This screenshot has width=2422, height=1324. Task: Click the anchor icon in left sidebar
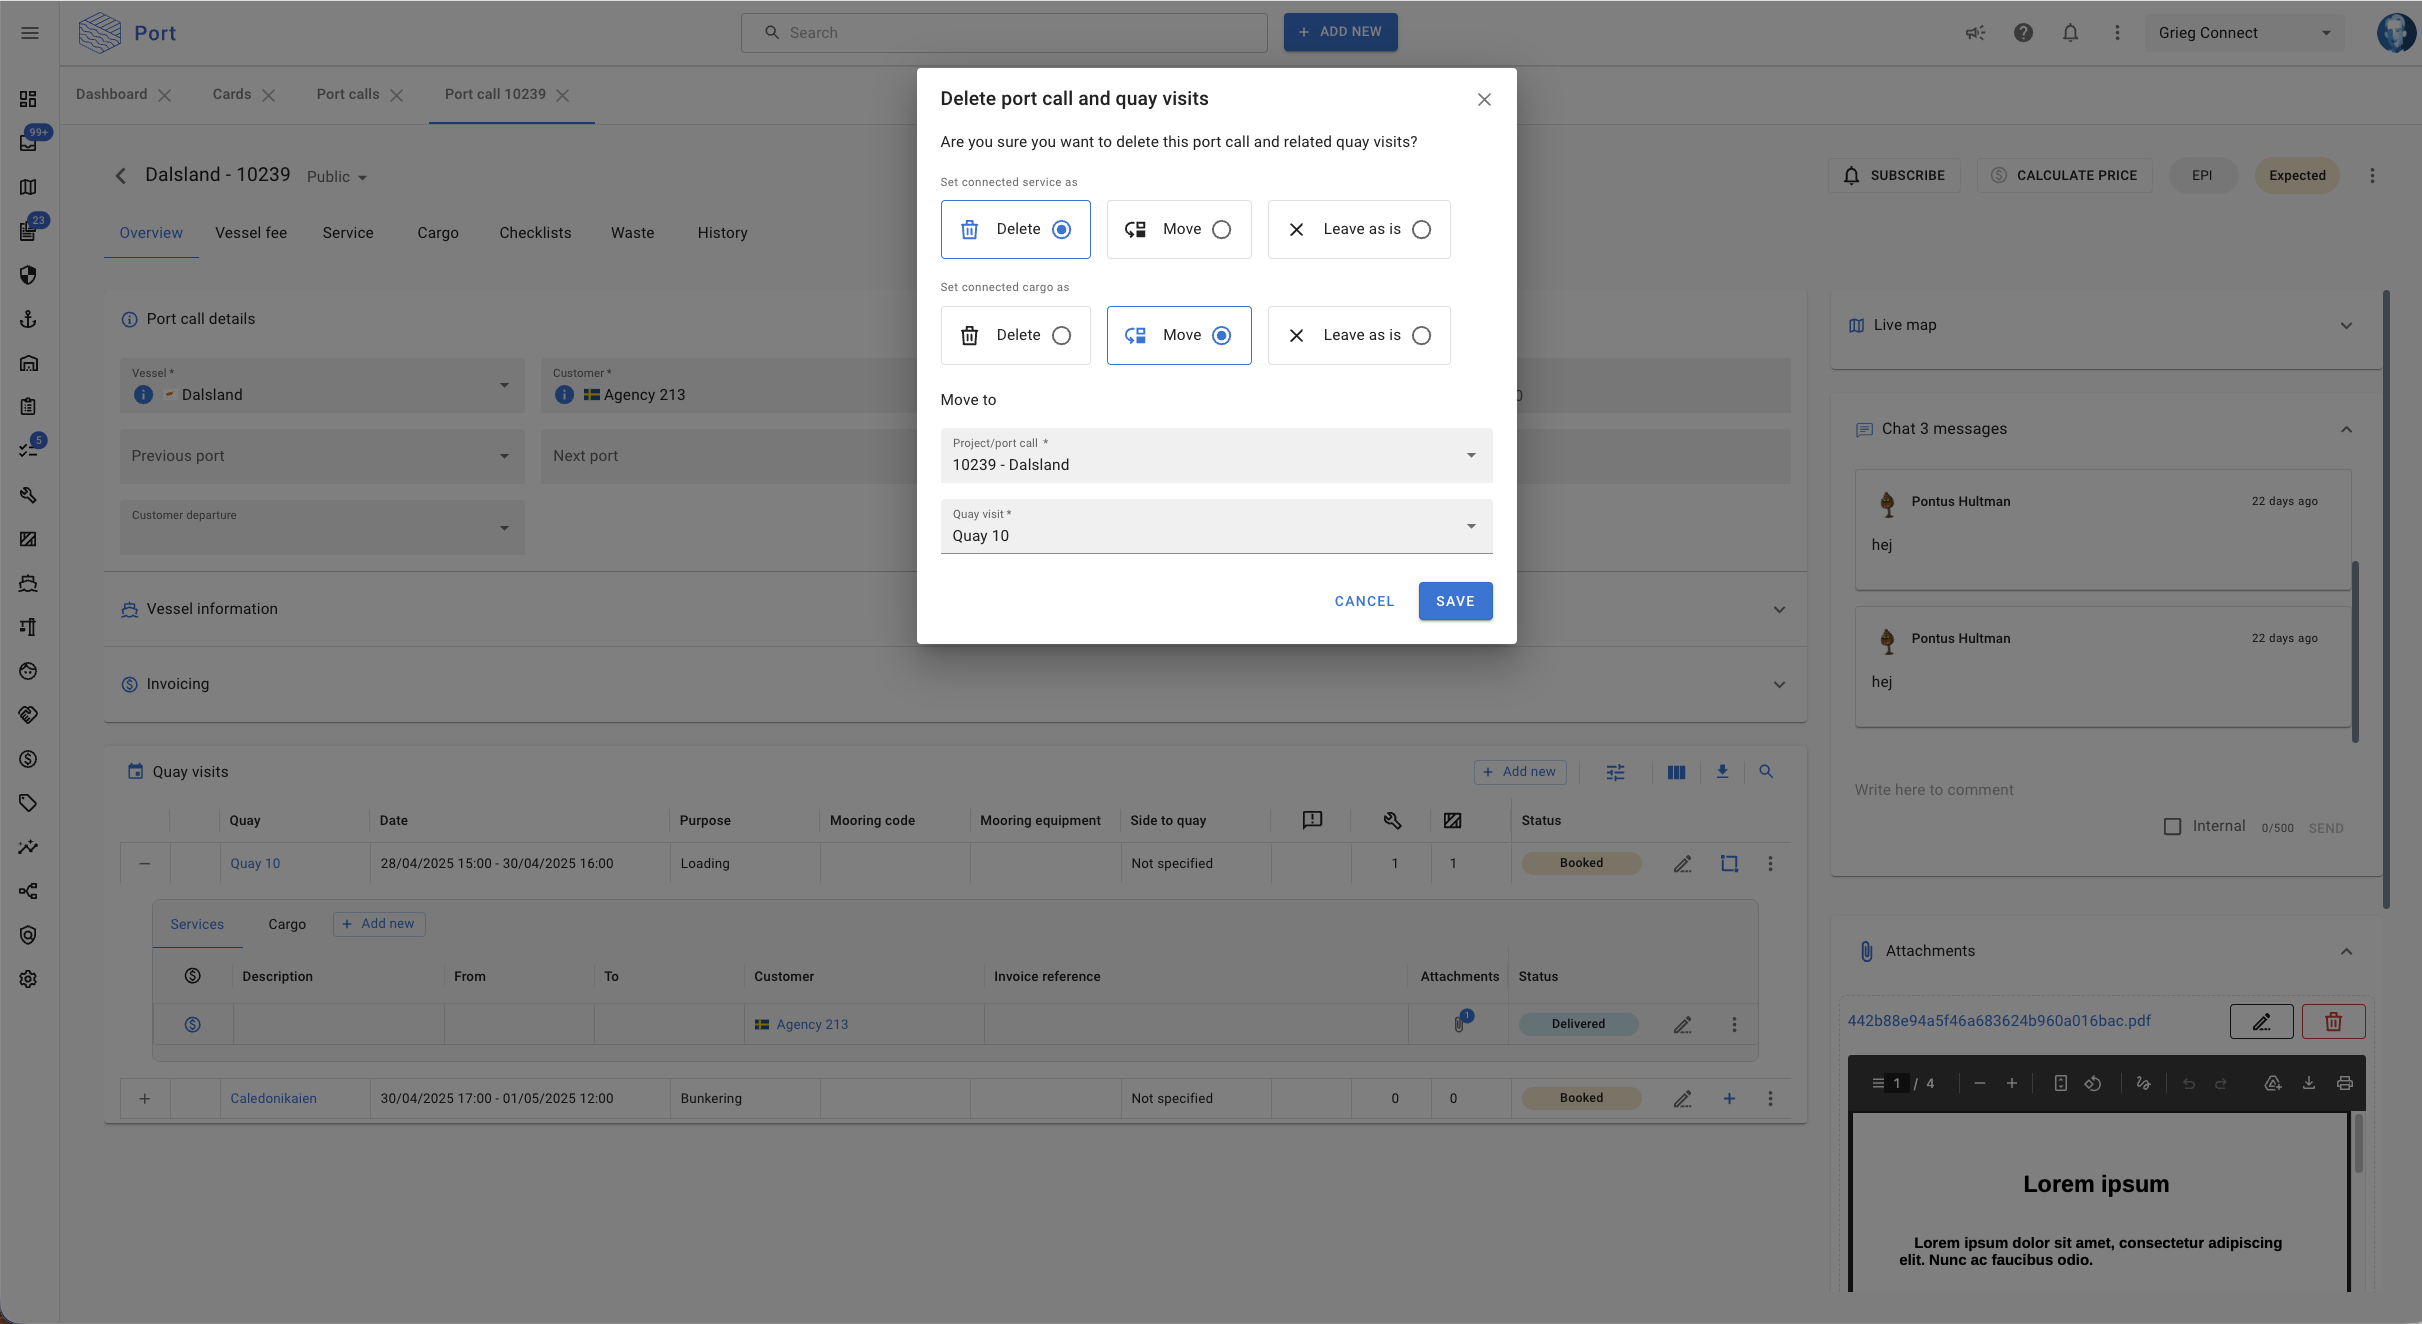pyautogui.click(x=28, y=319)
